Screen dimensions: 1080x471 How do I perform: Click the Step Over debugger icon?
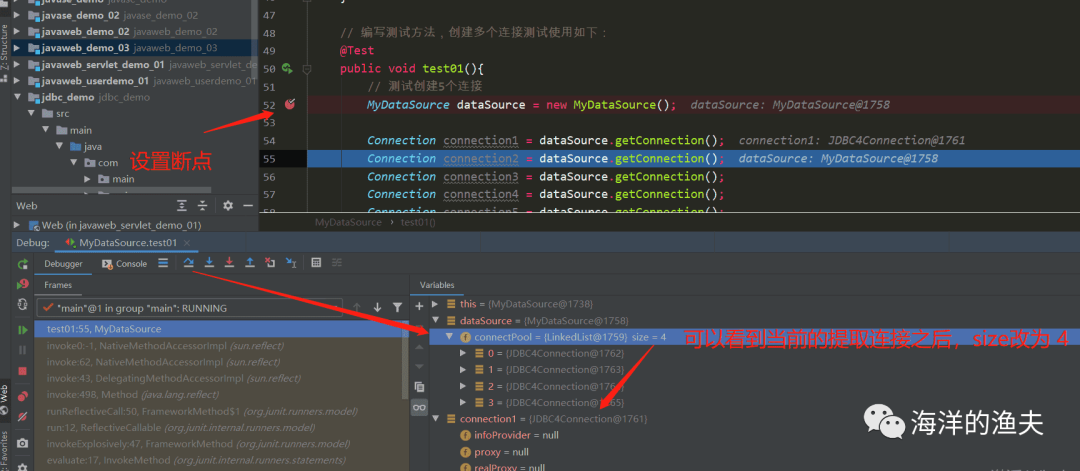189,262
